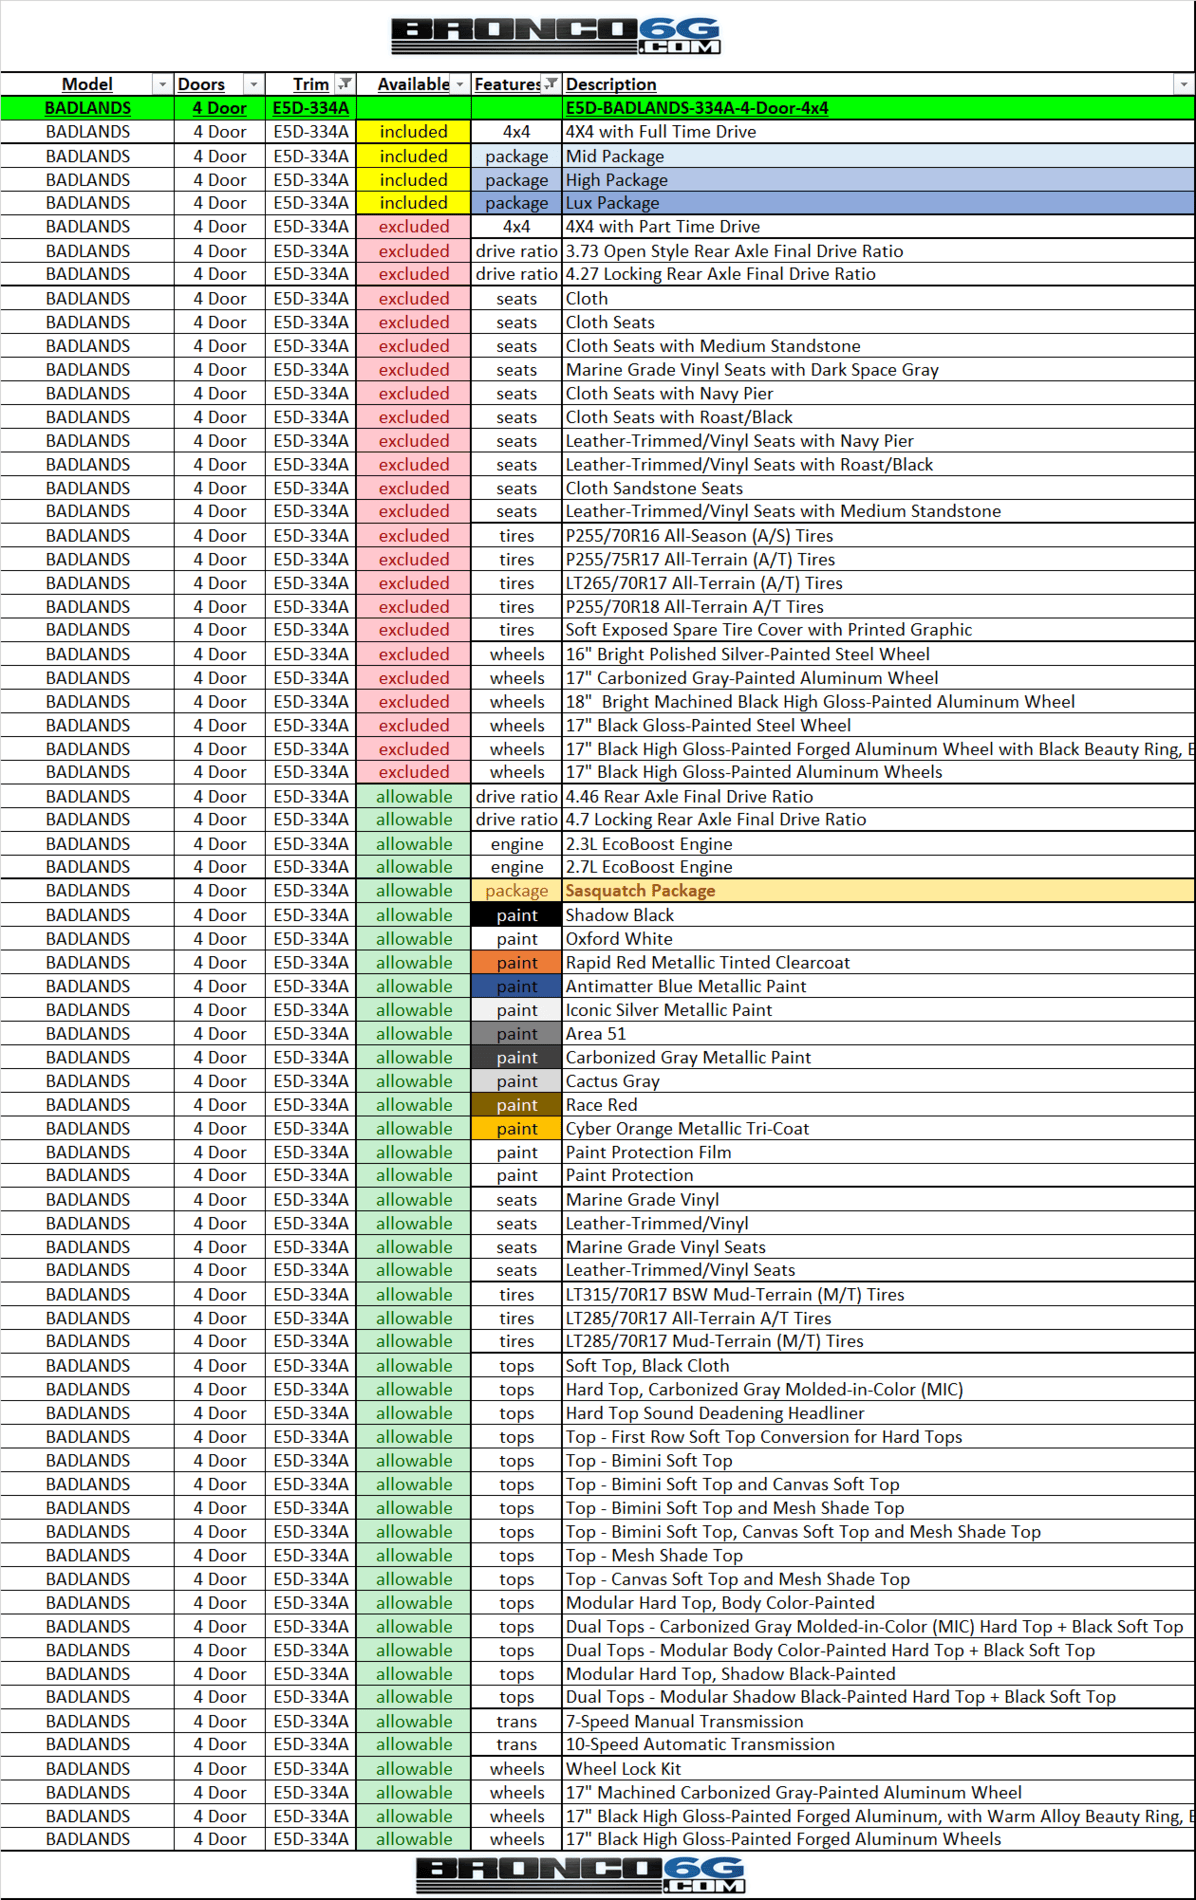Select 2.7L EcoBoost Engine cell
The image size is (1196, 1900).
[879, 867]
